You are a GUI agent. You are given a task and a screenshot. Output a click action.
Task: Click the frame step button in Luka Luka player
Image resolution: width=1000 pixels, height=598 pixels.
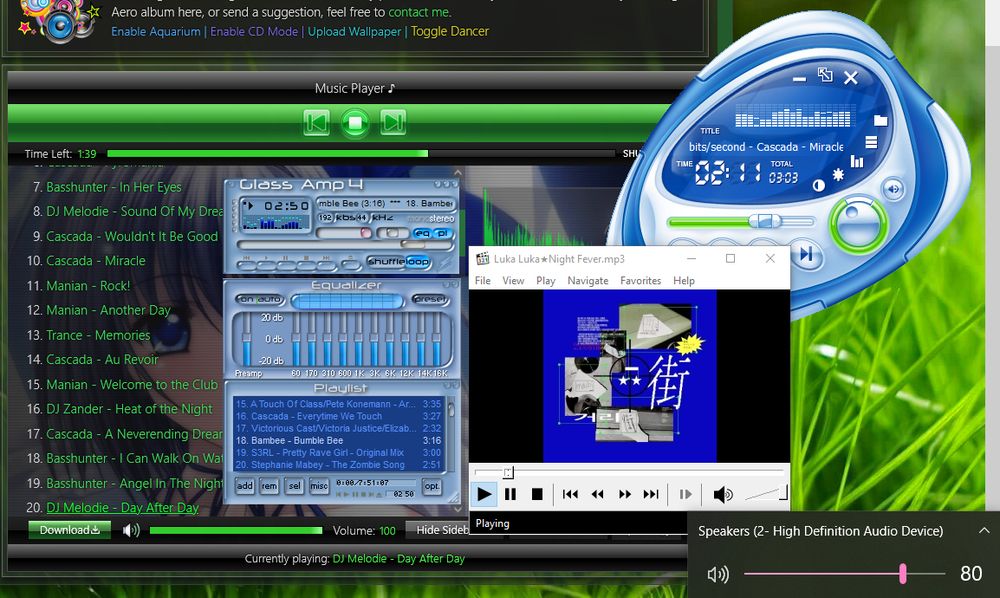[x=686, y=494]
